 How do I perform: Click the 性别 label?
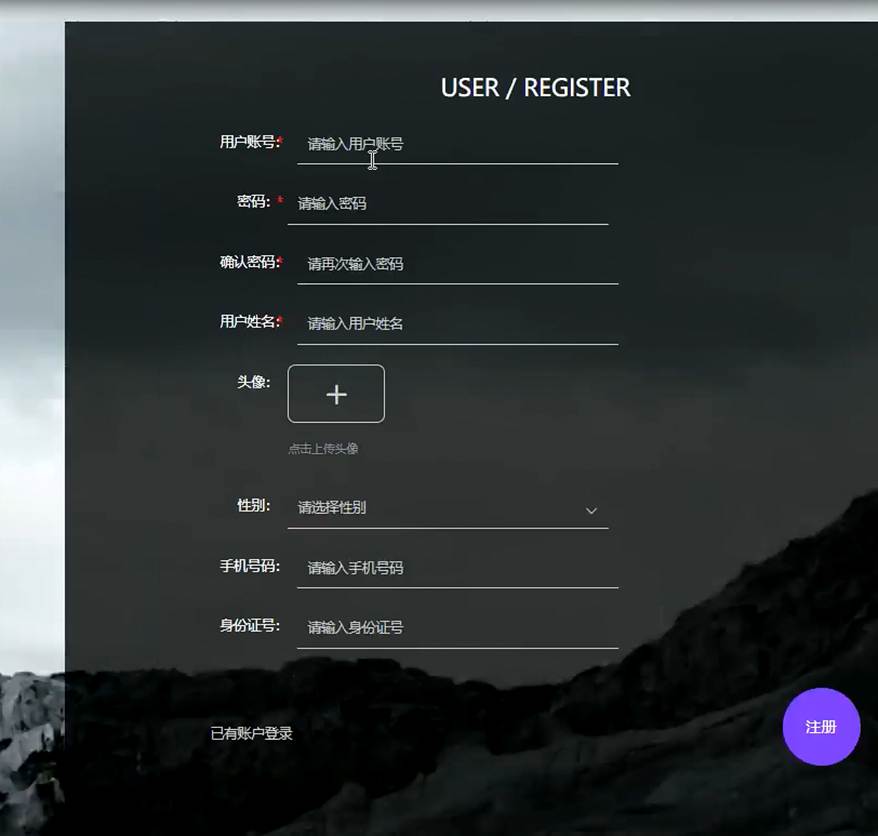tap(253, 506)
